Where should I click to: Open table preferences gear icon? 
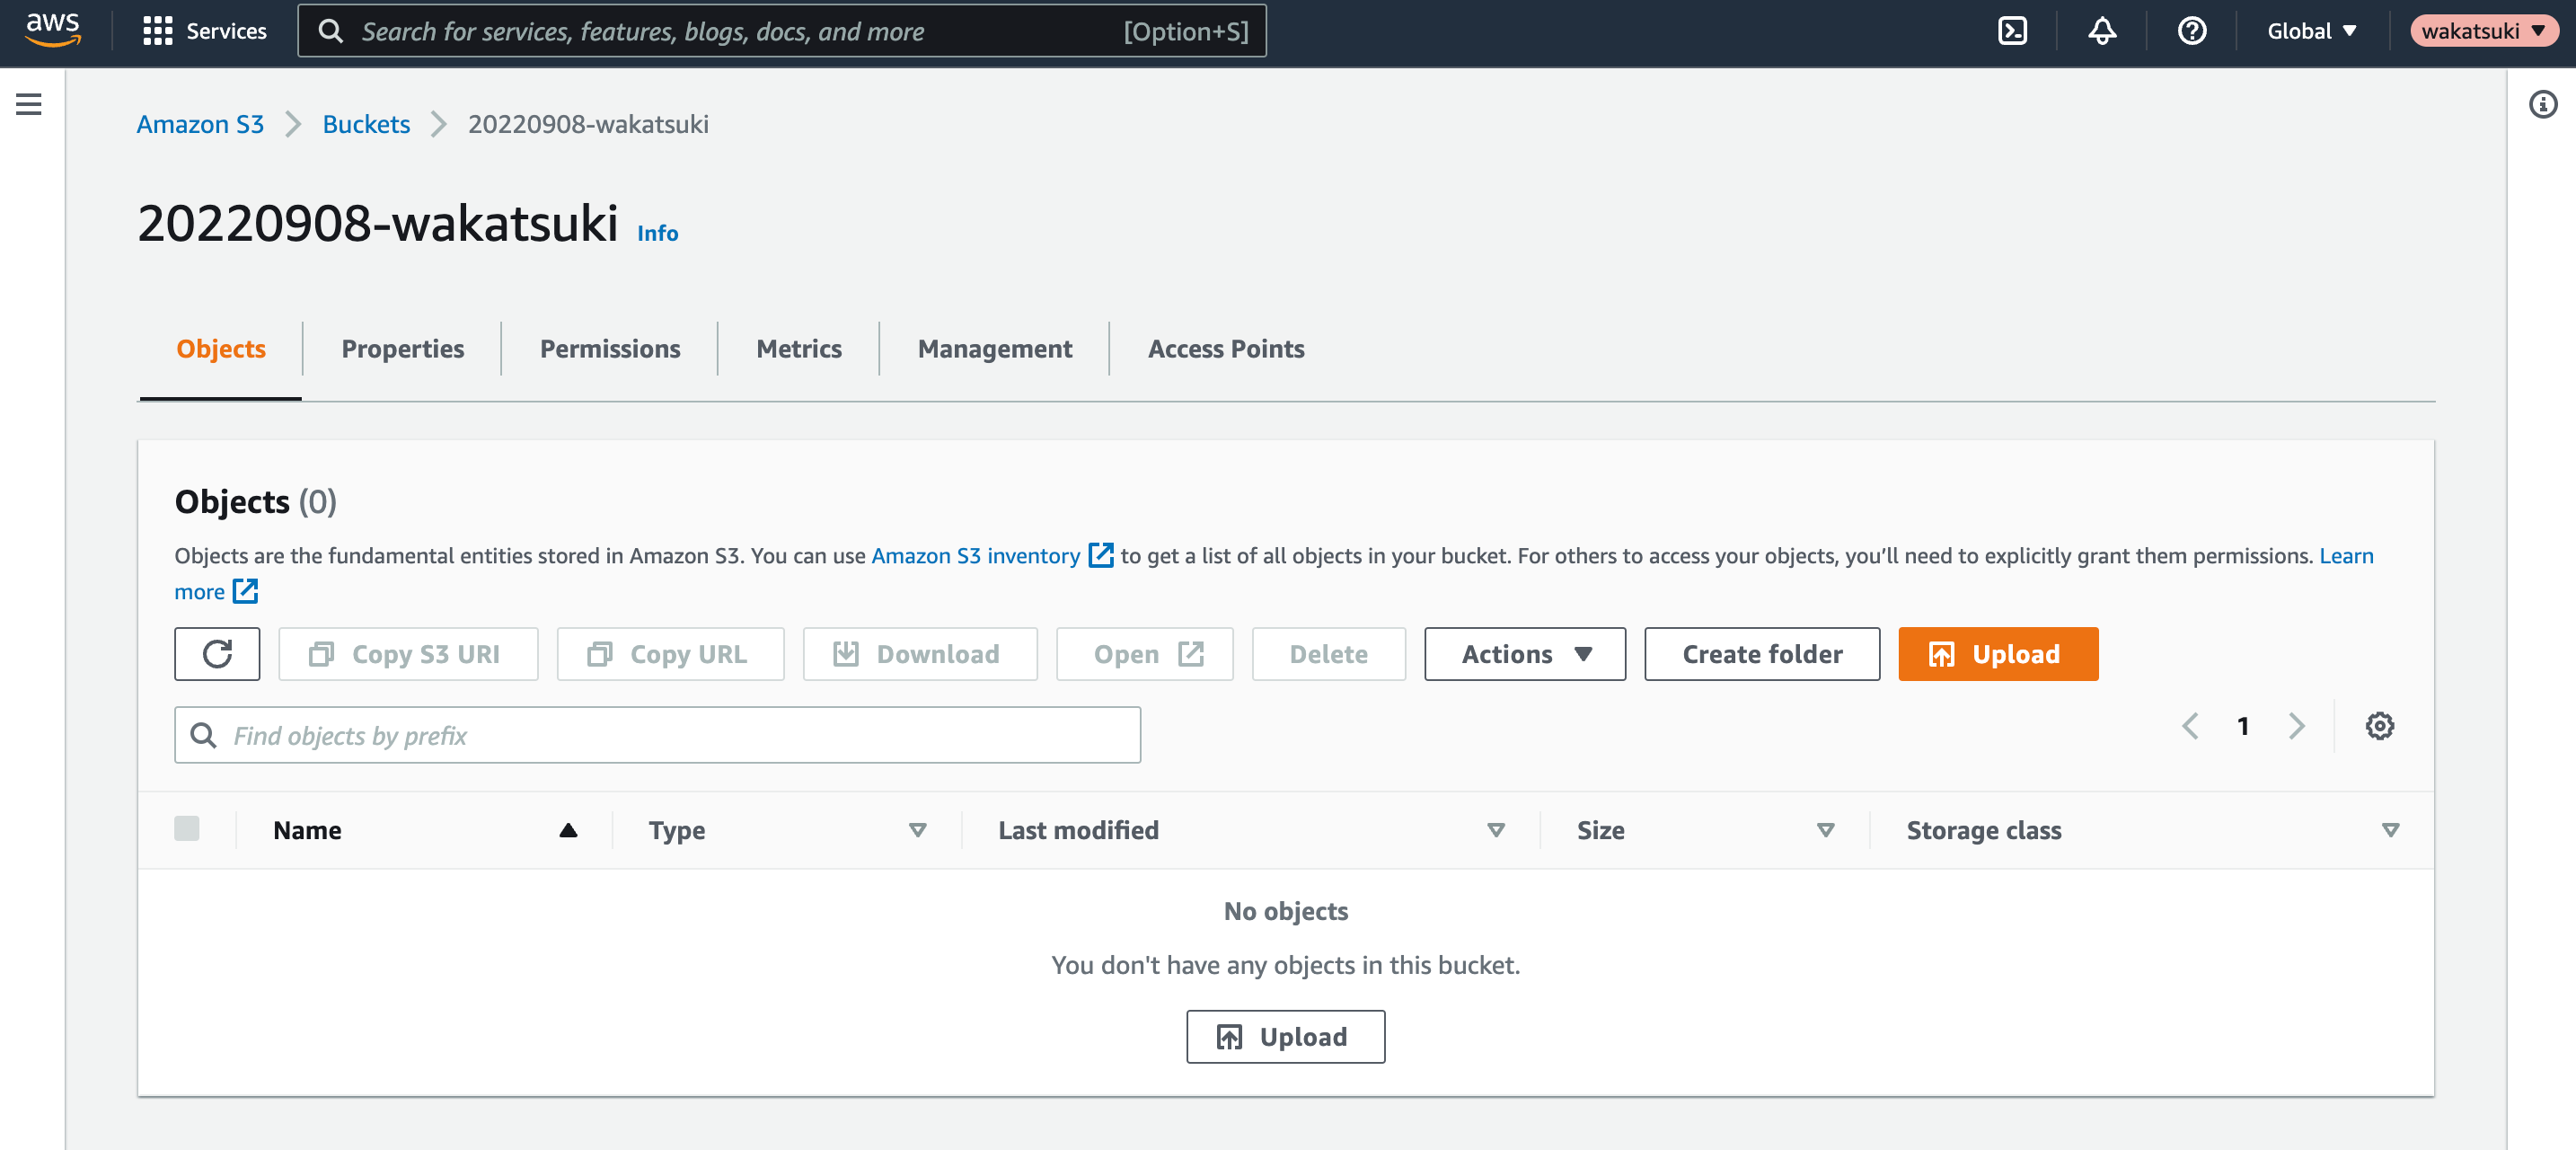[2379, 726]
